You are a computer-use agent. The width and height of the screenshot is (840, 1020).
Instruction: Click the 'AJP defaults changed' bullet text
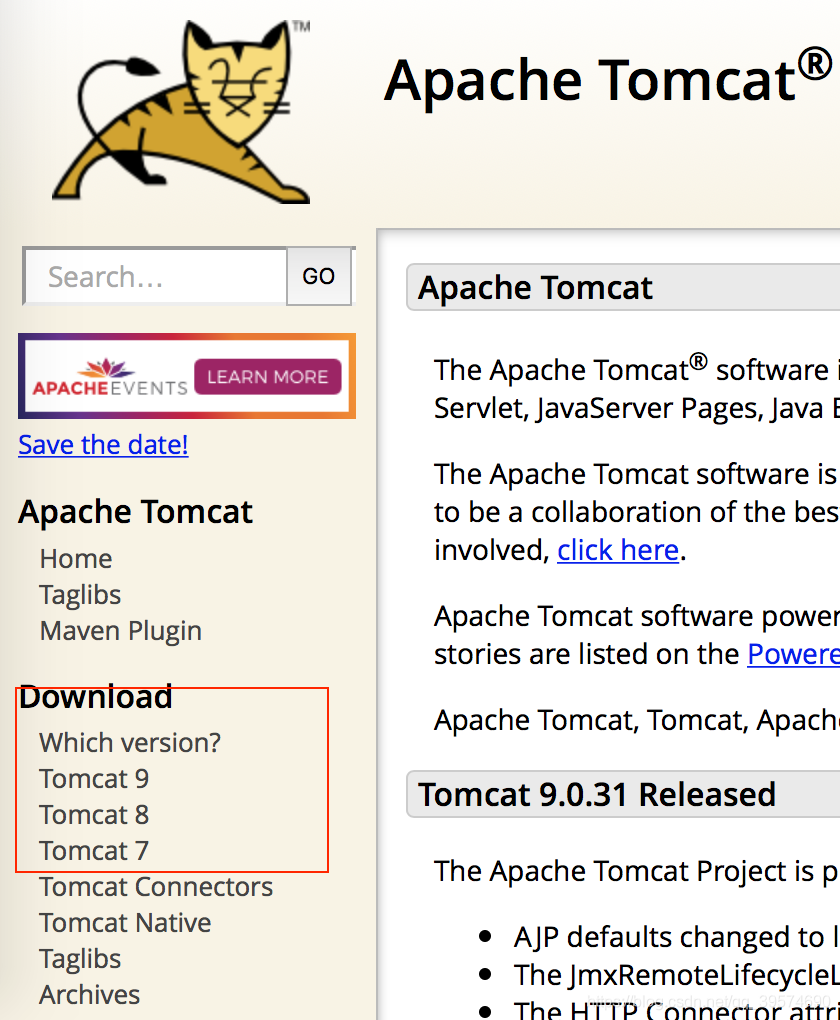point(677,937)
